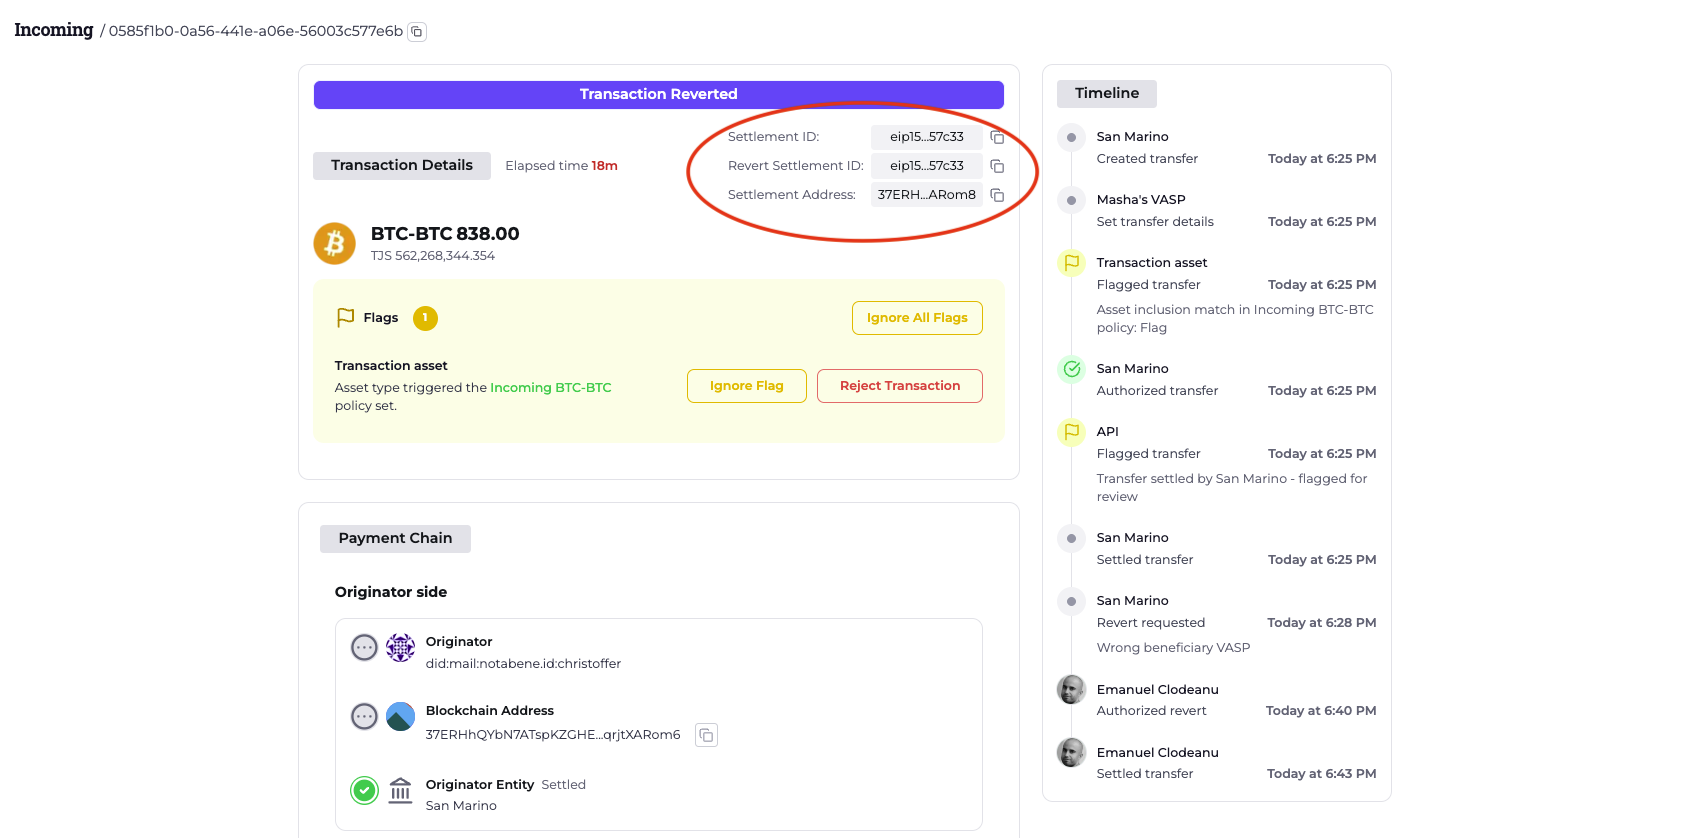Viewport: 1683px width, 838px height.
Task: Copy the transaction ID in the header
Action: [x=417, y=32]
